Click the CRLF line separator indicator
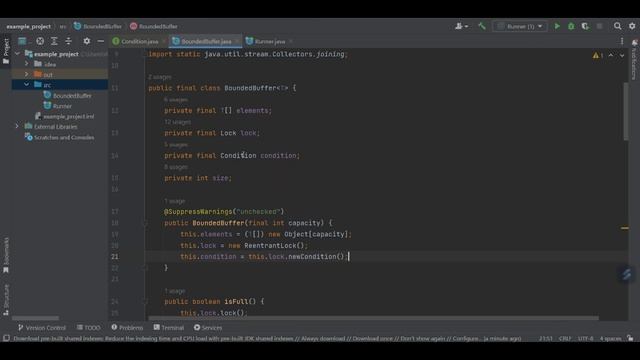Screen dimensions: 640x360 click(x=565, y=338)
